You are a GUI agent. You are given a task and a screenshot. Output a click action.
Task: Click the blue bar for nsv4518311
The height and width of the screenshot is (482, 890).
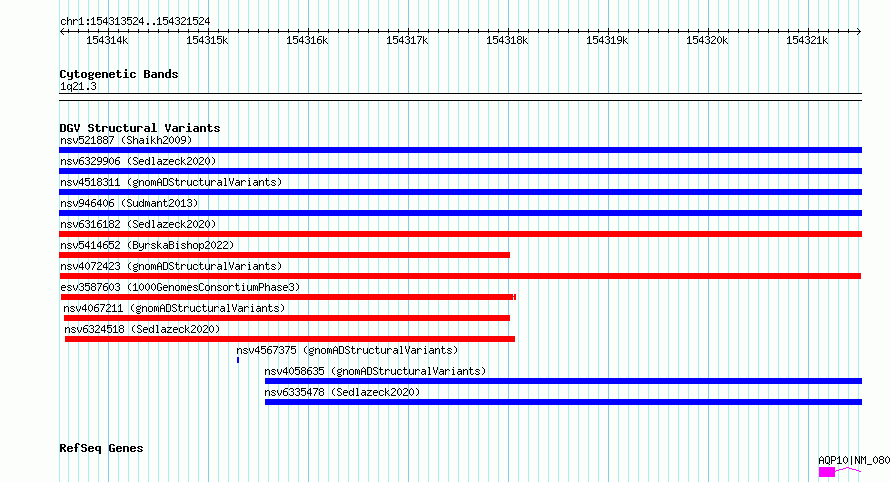[x=460, y=192]
